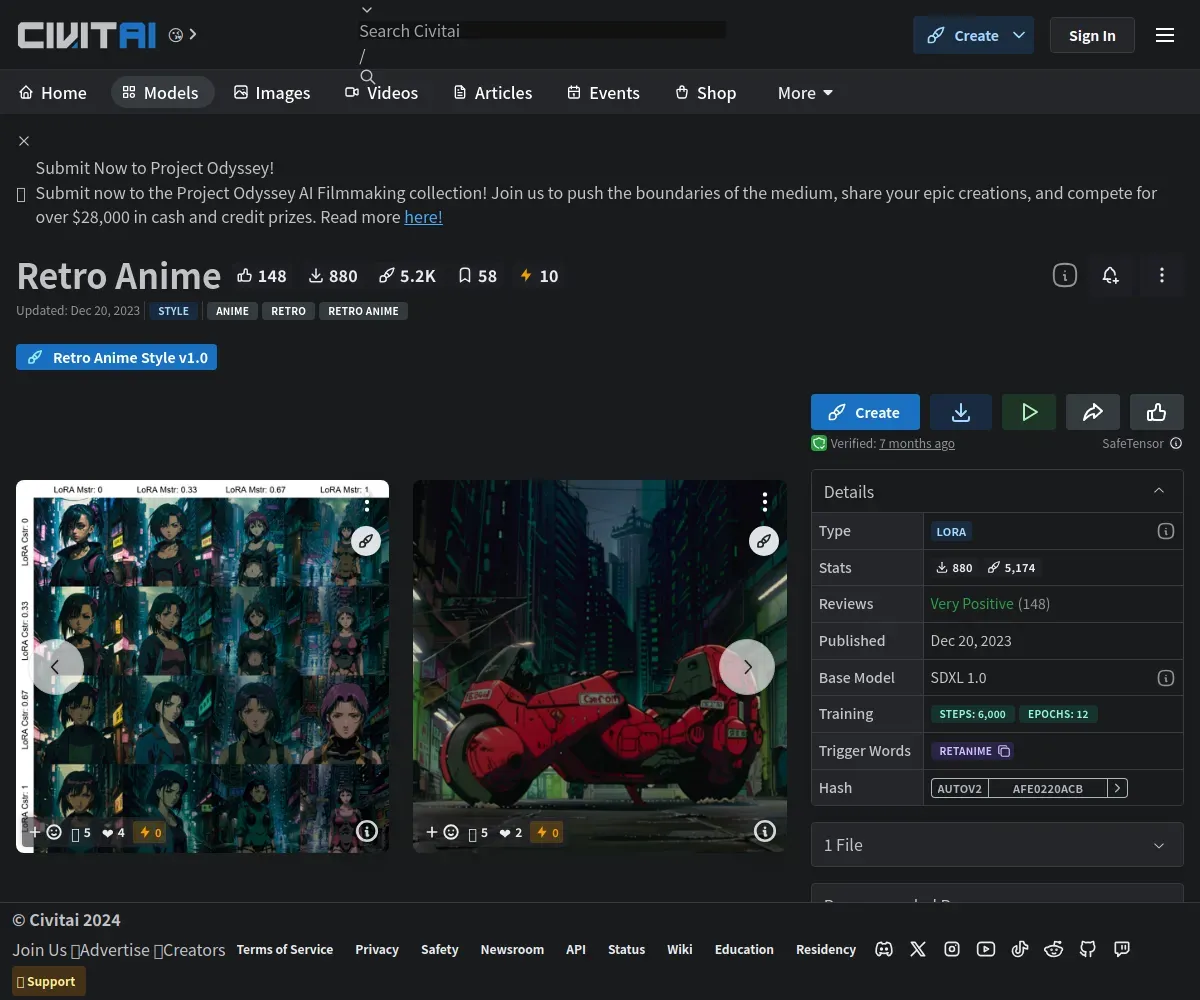Click the green play icon button
Screen dimensions: 1200x1000
coord(1029,412)
